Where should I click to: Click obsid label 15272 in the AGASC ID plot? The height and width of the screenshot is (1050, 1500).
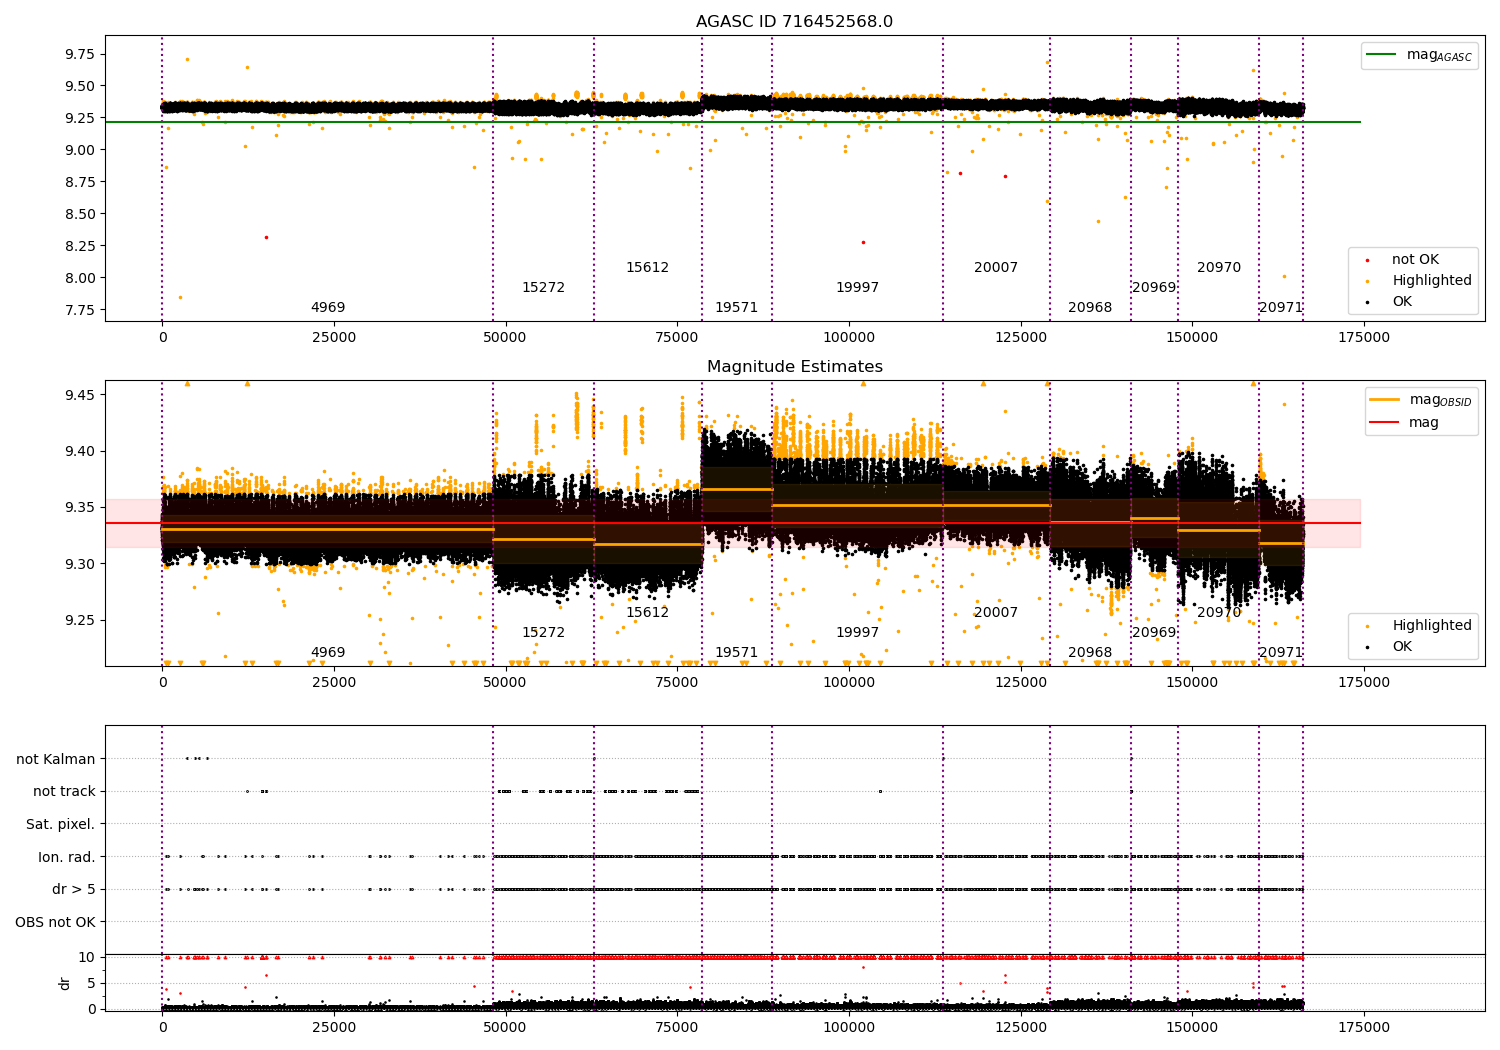point(543,287)
